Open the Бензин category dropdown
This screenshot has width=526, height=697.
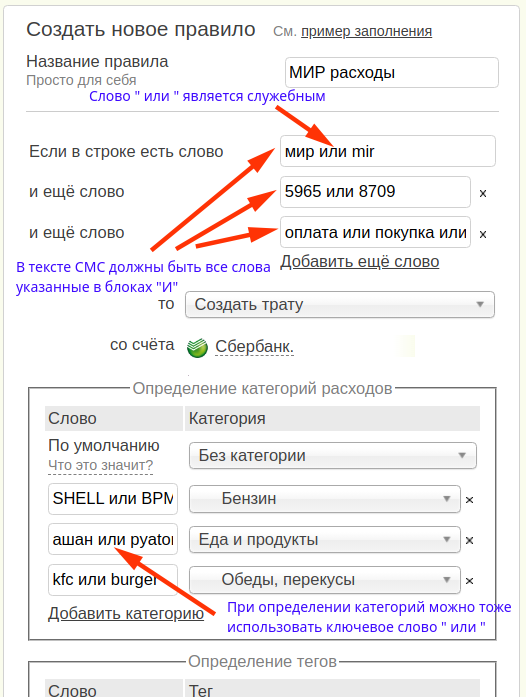[x=325, y=499]
